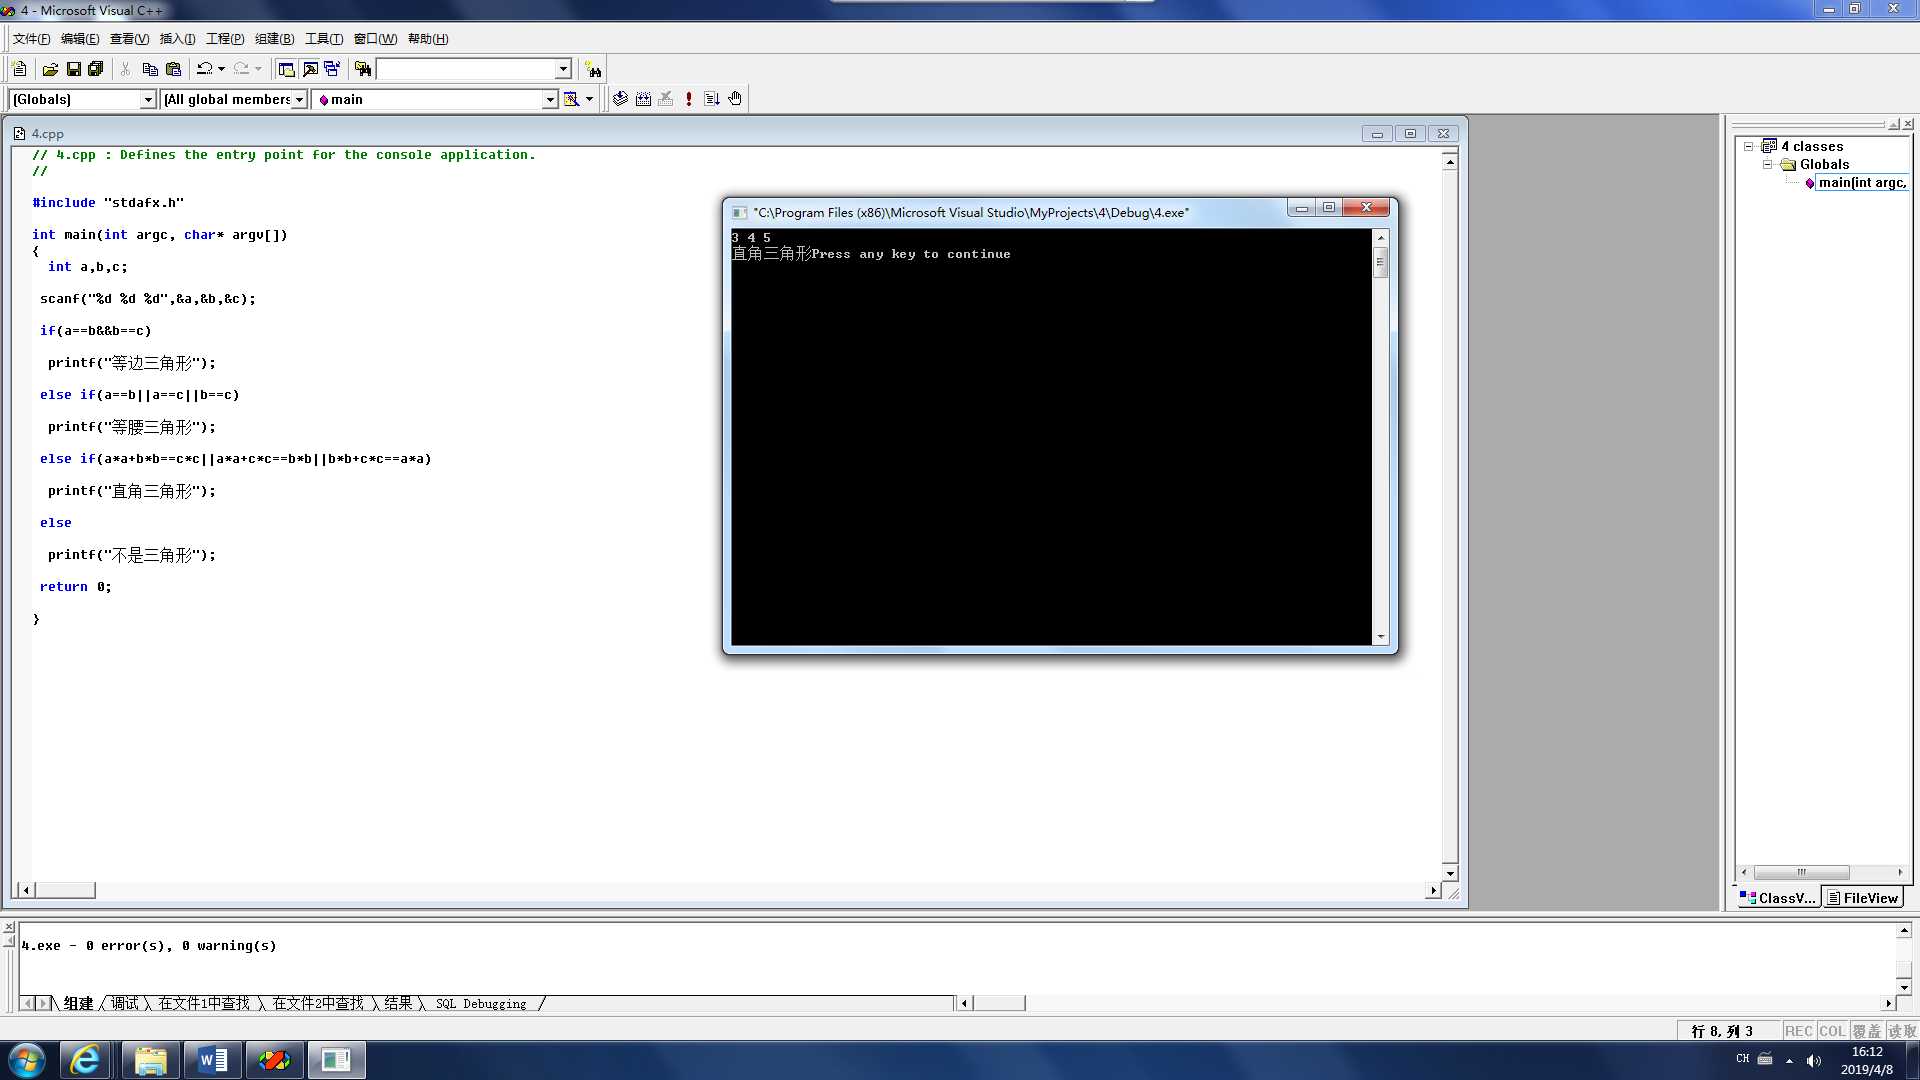Expand the Globals tree item
The height and width of the screenshot is (1080, 1920).
pos(1766,164)
